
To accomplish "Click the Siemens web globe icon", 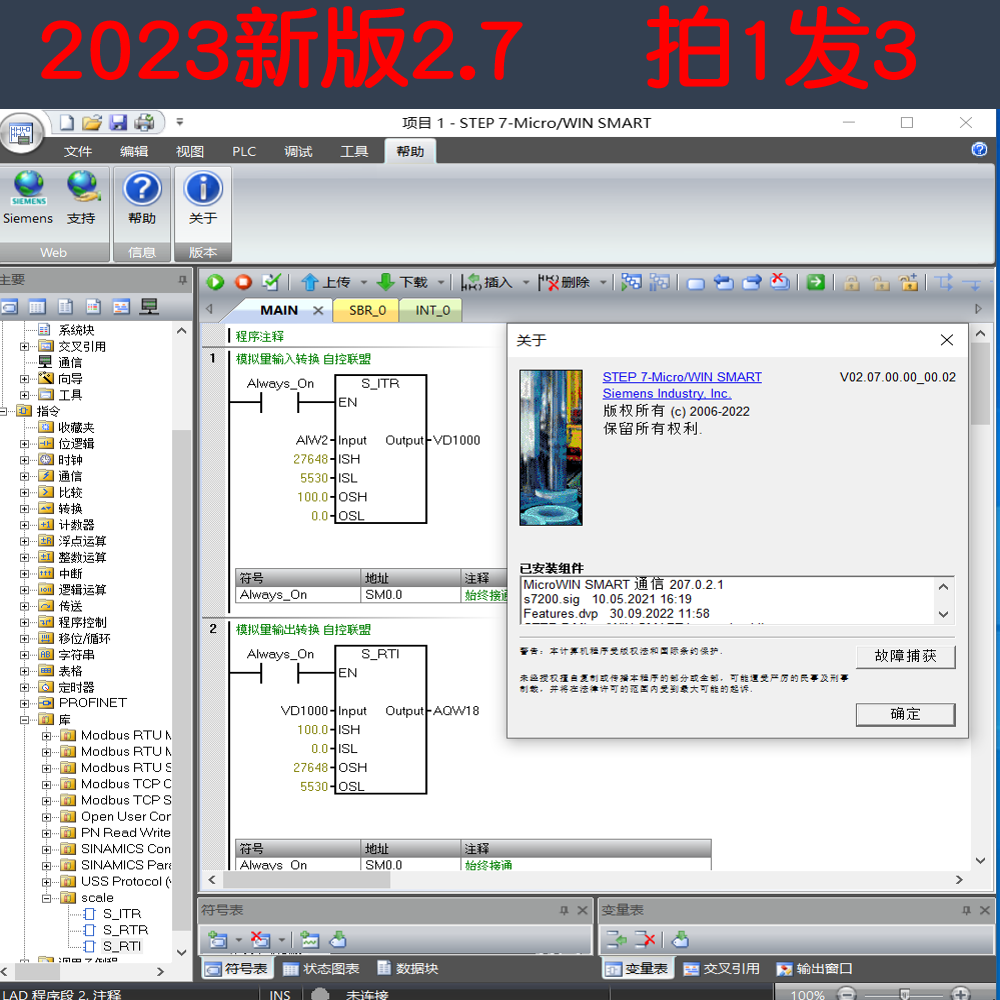I will pyautogui.click(x=29, y=187).
